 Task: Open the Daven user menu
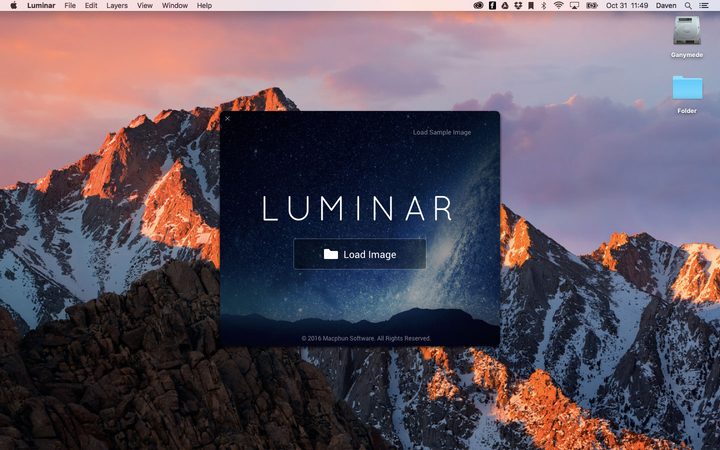point(666,6)
